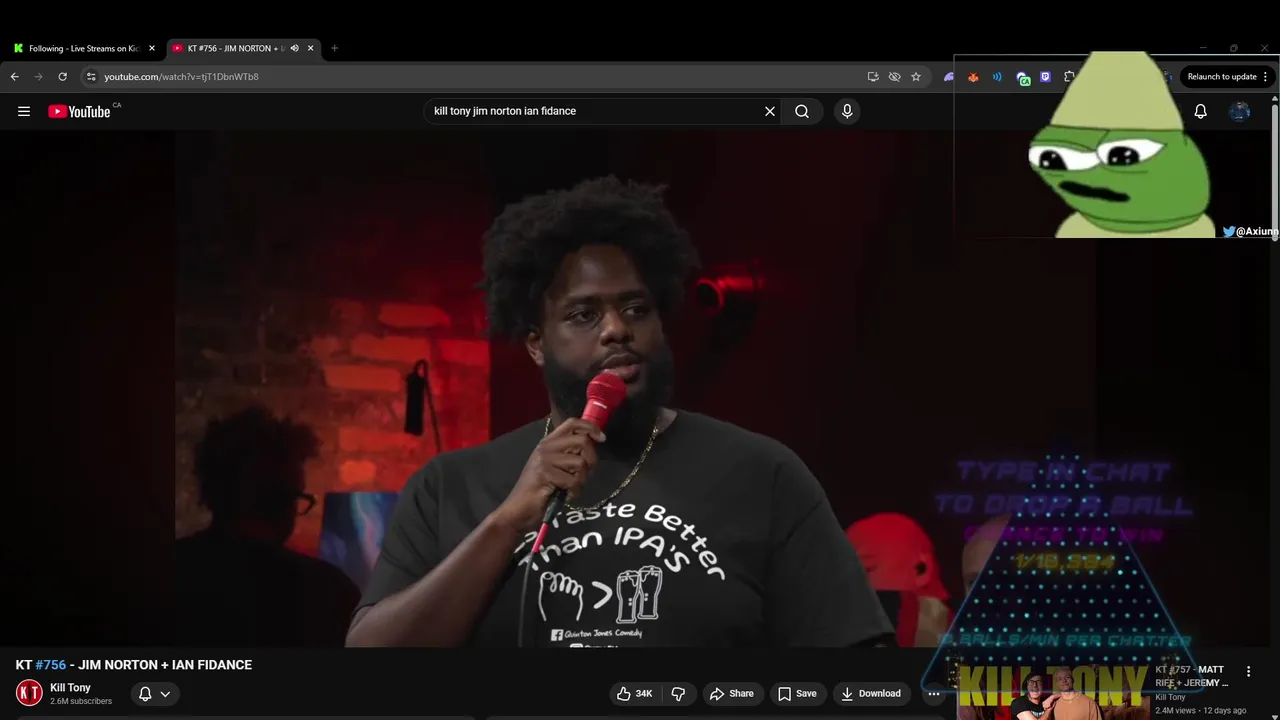The height and width of the screenshot is (720, 1280).
Task: Open the YouTube account avatar menu
Action: tap(1240, 111)
